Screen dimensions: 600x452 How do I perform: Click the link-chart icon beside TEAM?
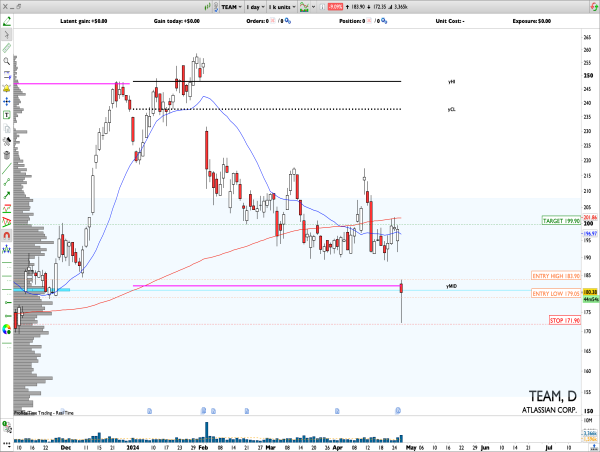click(216, 7)
